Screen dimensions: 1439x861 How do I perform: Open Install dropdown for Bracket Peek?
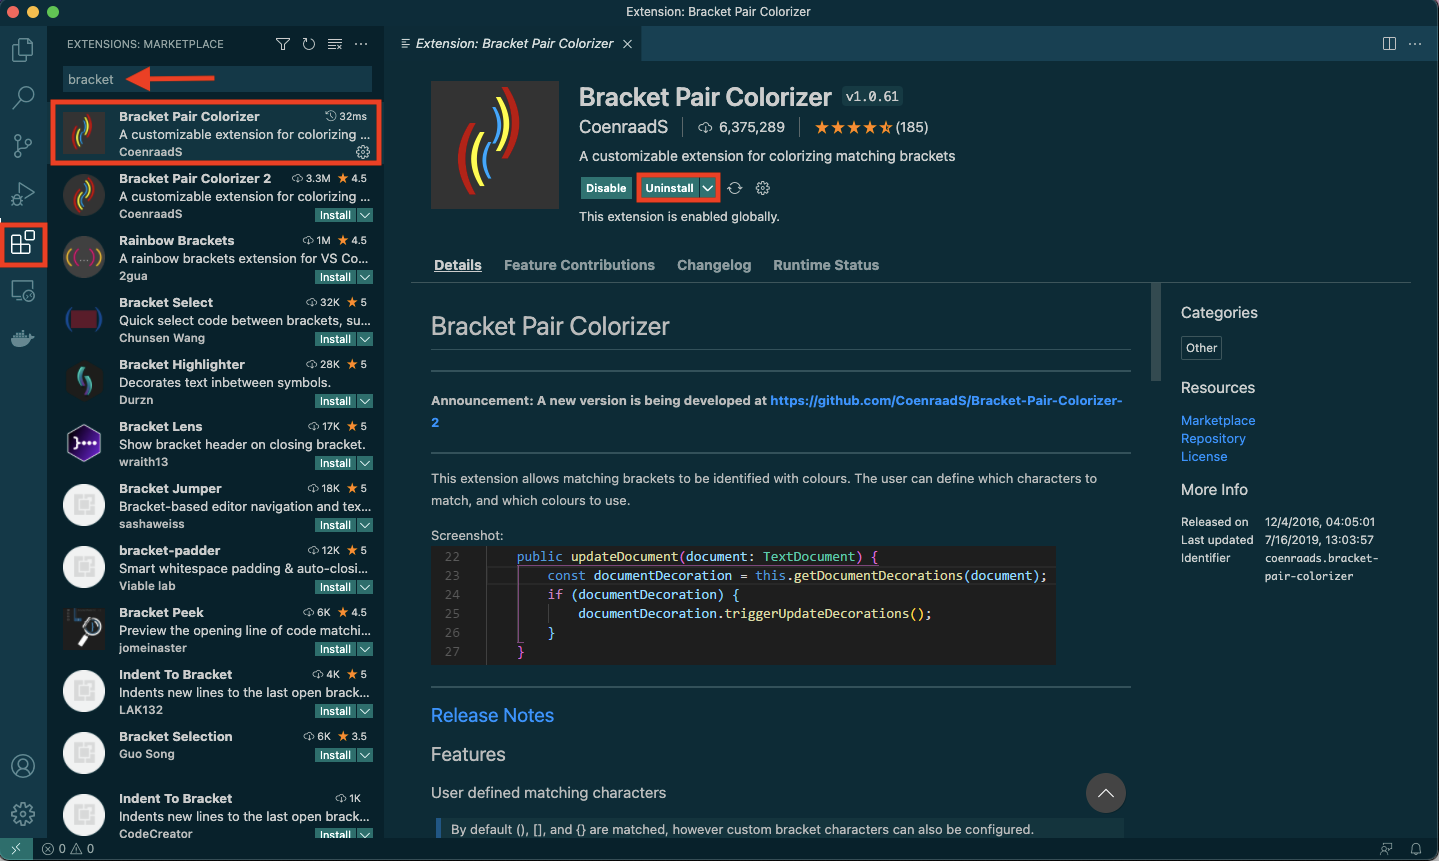[x=365, y=649]
